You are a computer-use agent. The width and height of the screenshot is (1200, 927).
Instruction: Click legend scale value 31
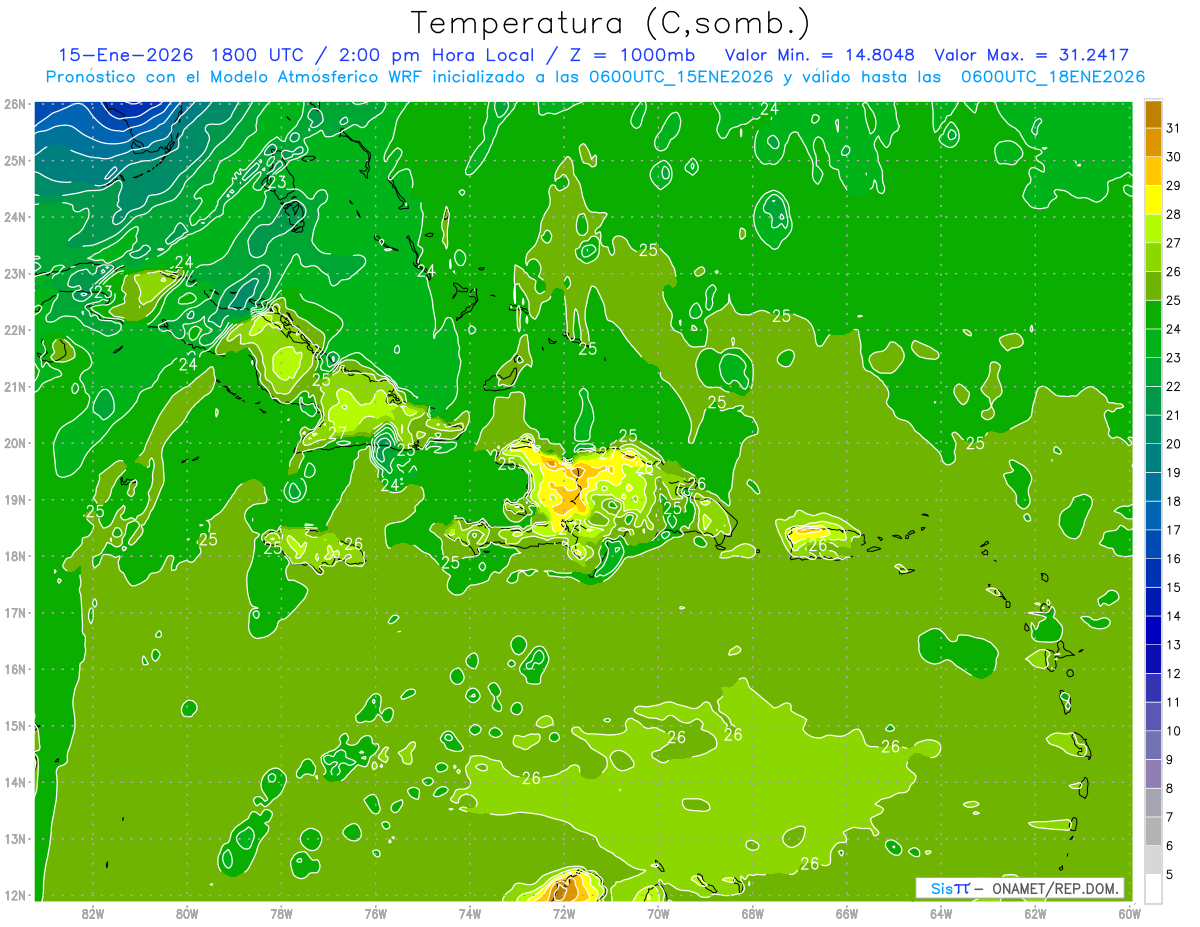(x=1174, y=128)
